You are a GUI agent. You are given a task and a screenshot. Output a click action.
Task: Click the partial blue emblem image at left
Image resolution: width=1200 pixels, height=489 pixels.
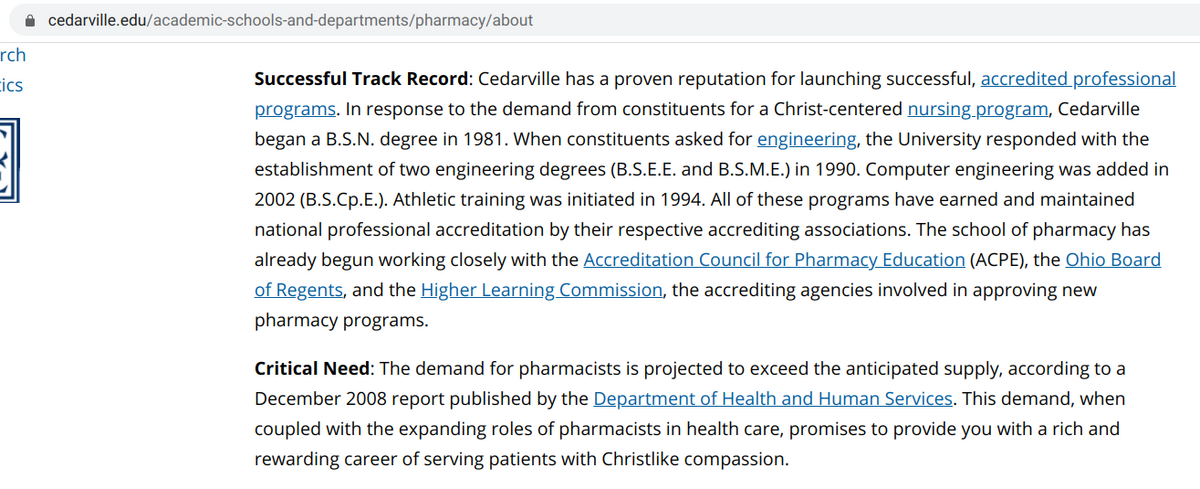pyautogui.click(x=9, y=160)
